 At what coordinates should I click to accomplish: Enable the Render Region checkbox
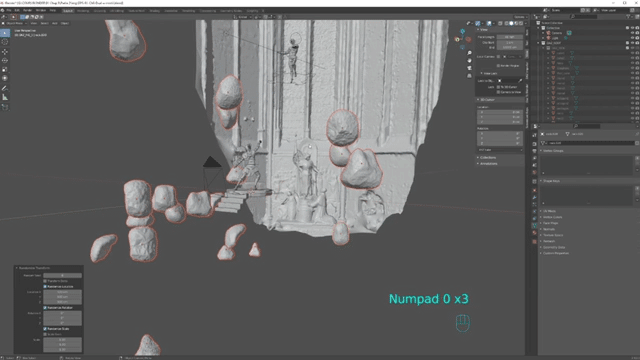[x=498, y=65]
